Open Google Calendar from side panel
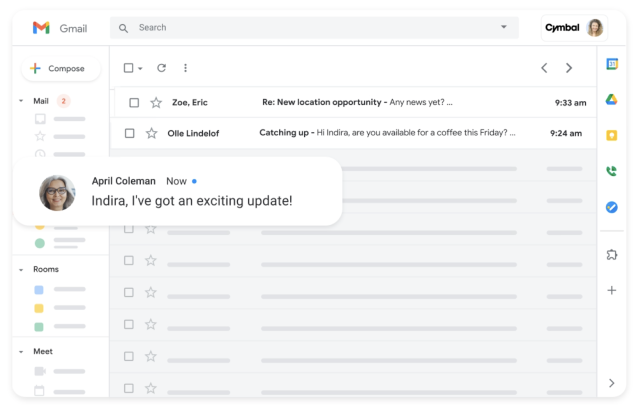Screen dimensions: 636x408 pyautogui.click(x=612, y=64)
